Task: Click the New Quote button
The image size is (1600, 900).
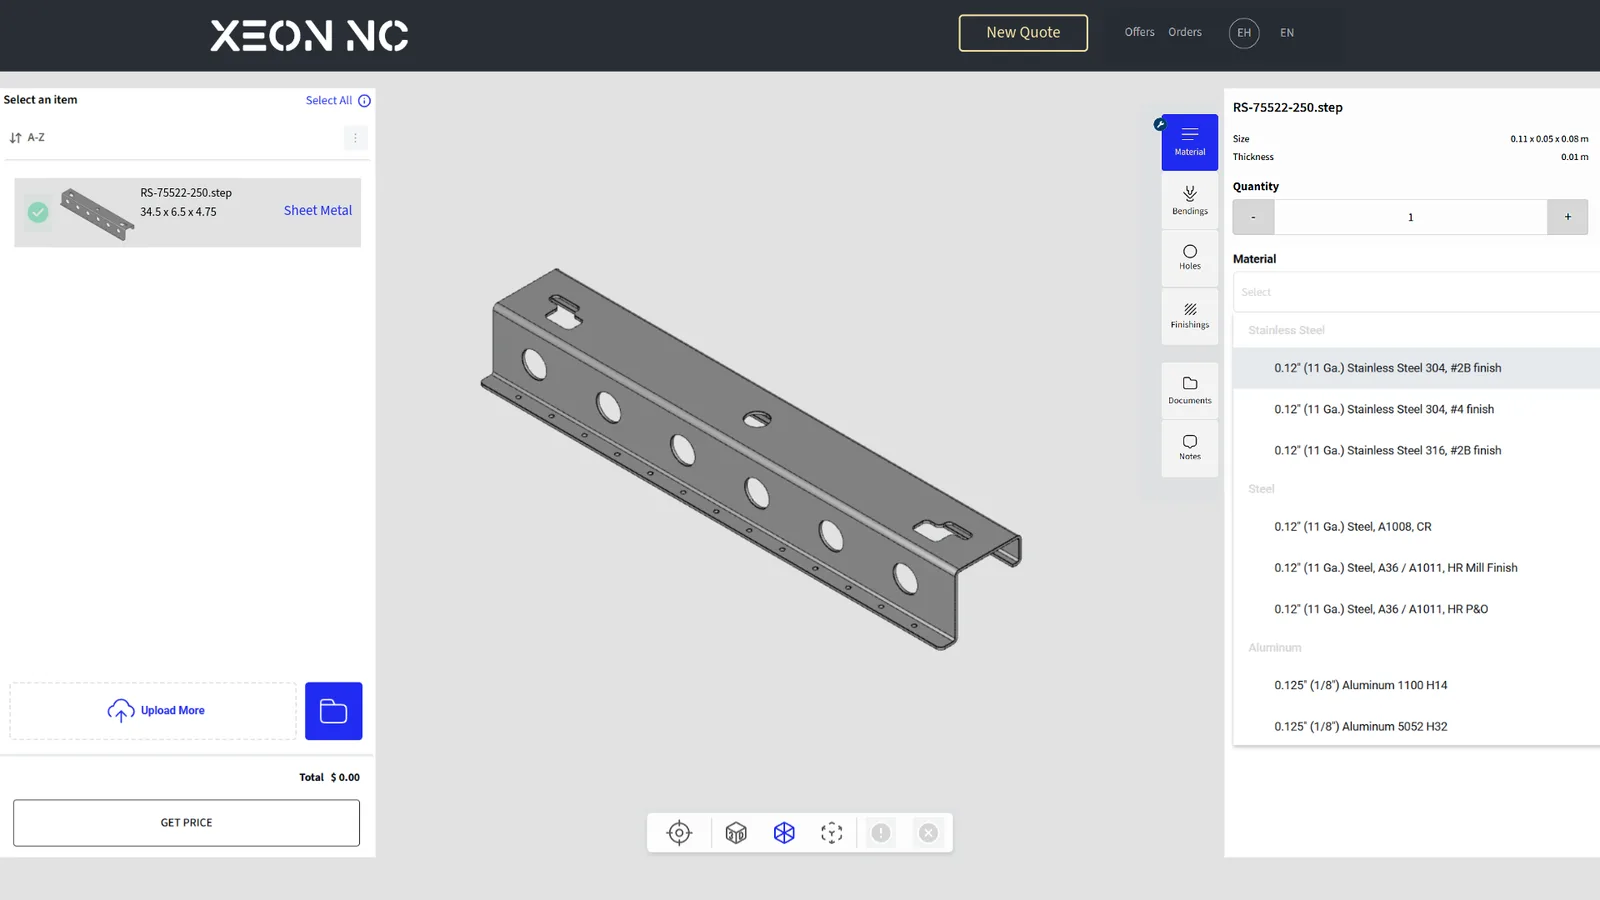Action: click(1023, 33)
